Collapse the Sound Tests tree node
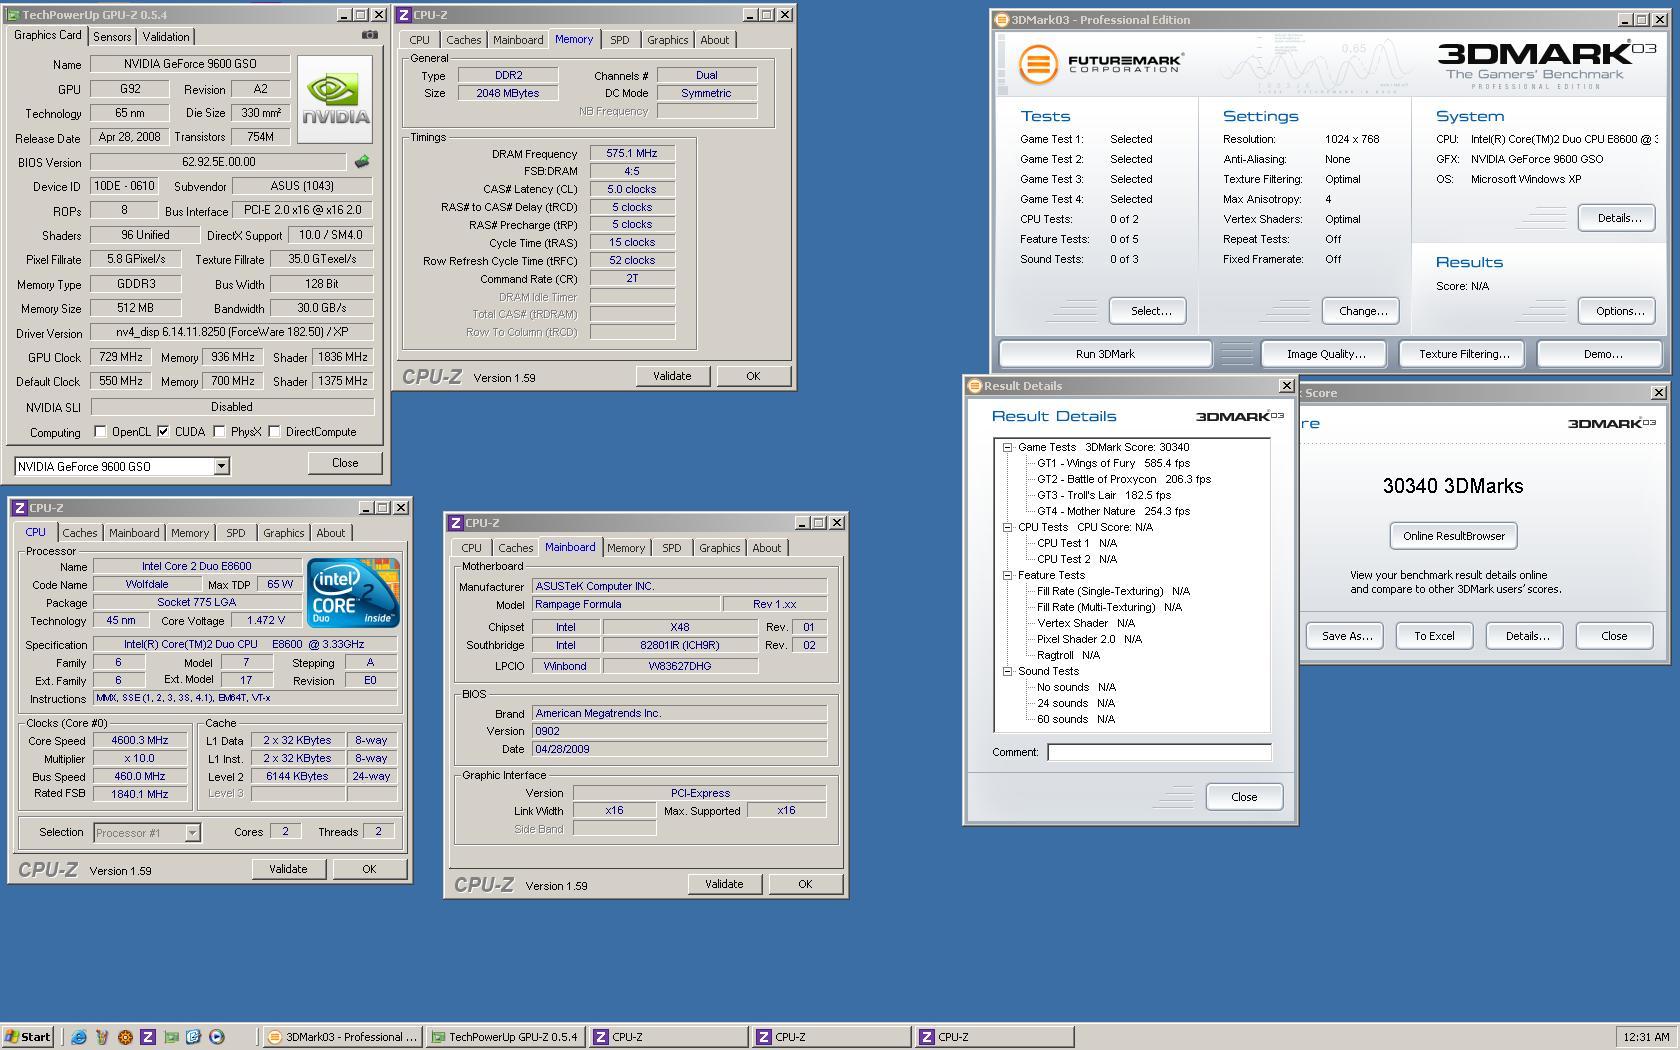This screenshot has height=1050, width=1680. [x=1008, y=671]
